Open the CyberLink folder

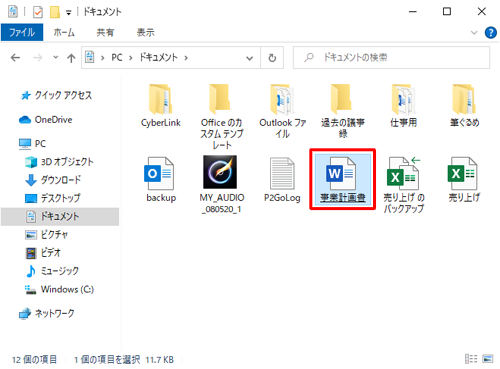[161, 106]
